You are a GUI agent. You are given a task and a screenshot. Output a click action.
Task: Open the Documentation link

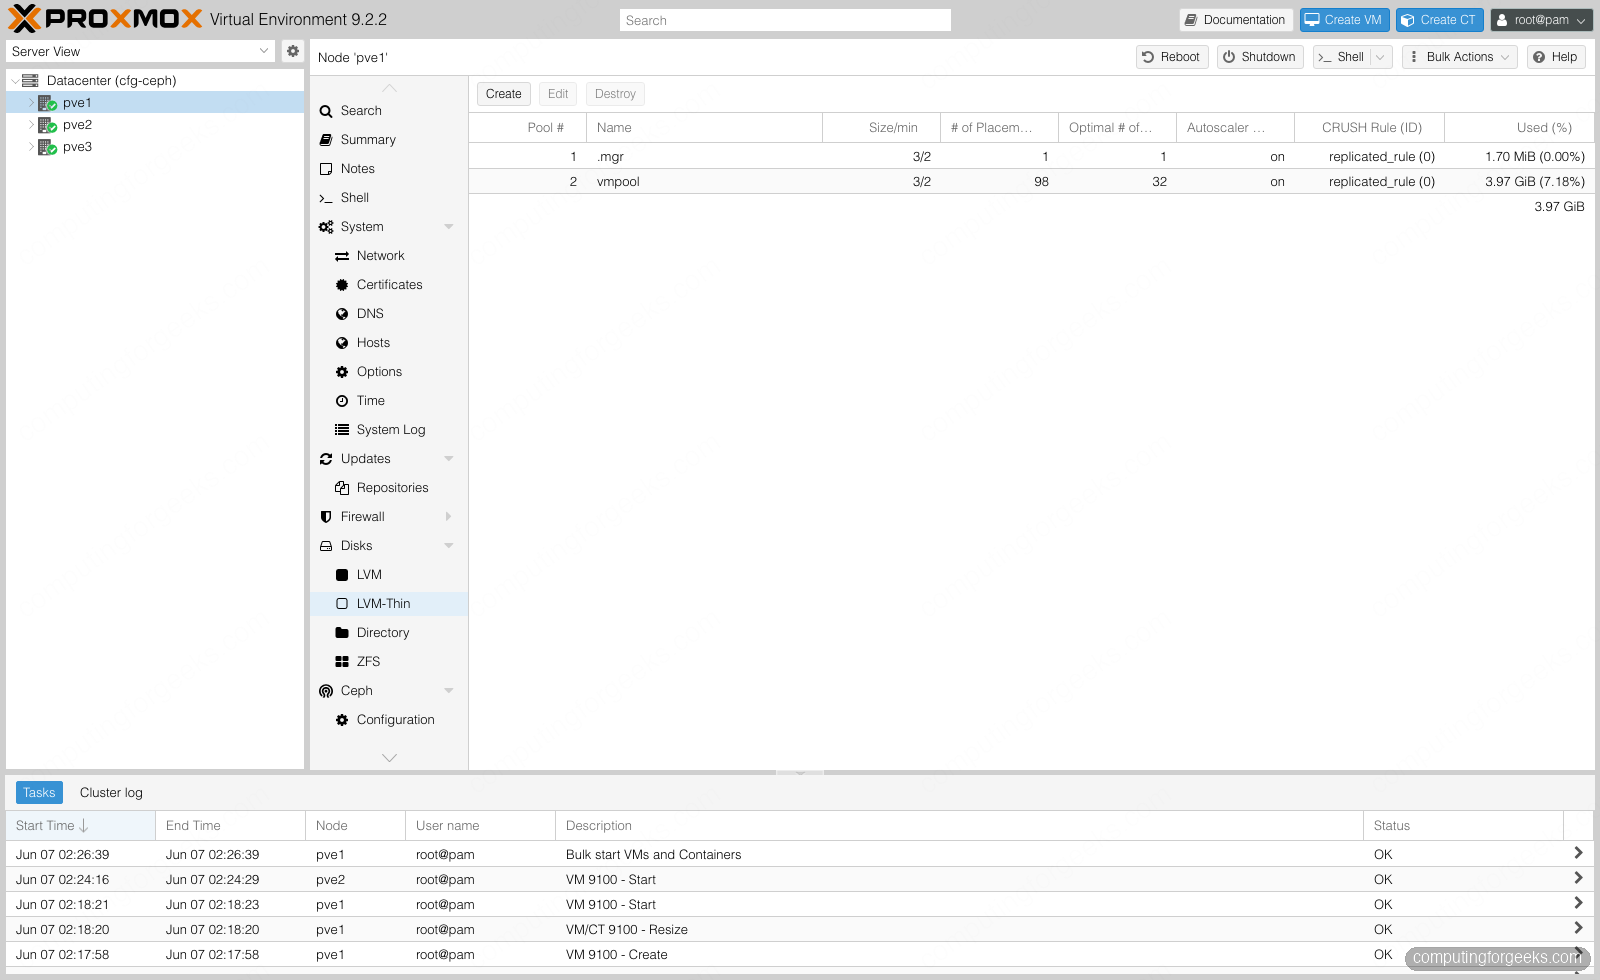pos(1236,20)
